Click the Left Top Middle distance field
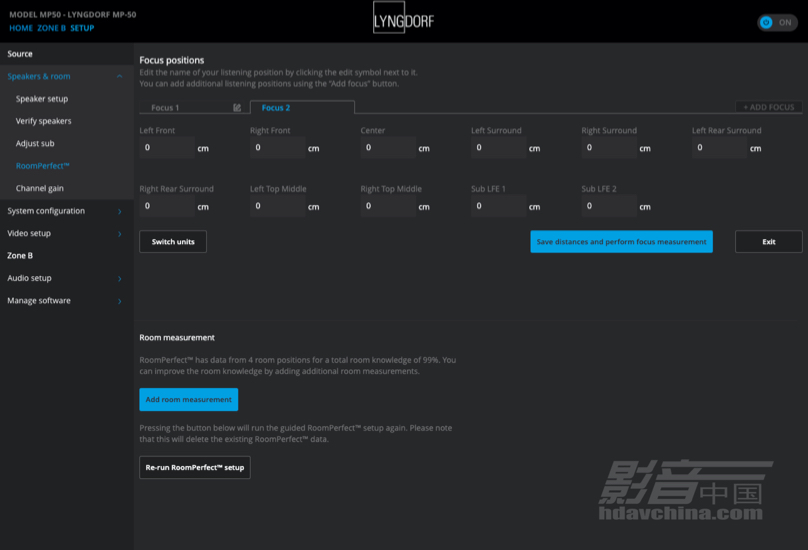The image size is (808, 550). [278, 206]
